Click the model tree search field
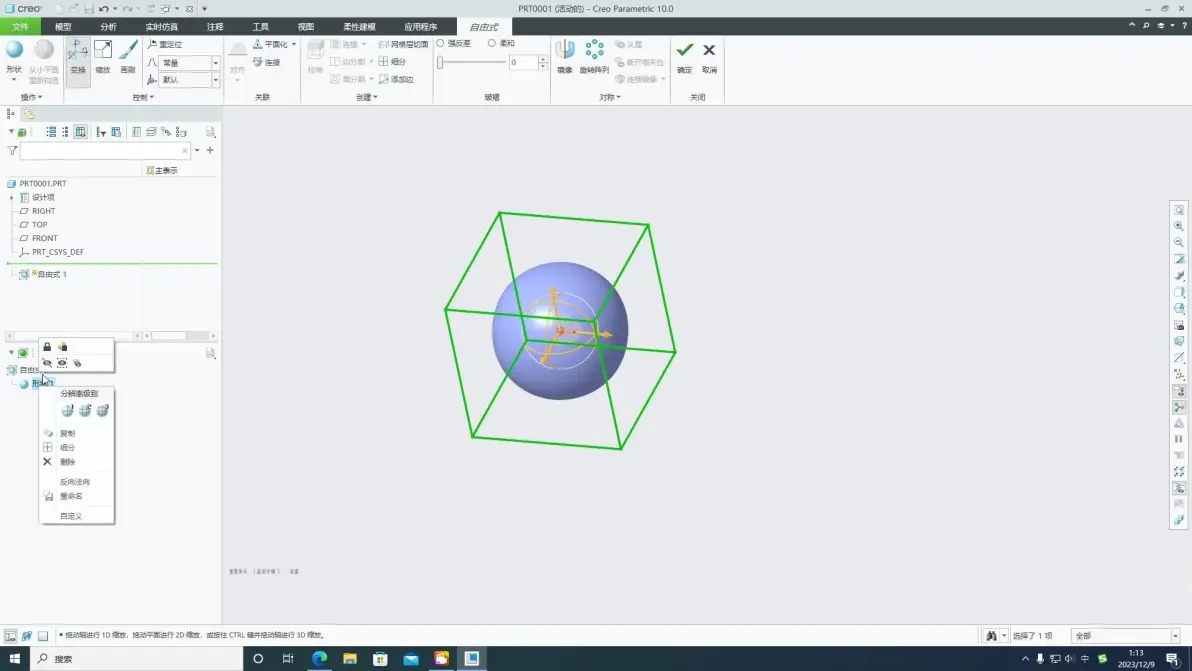Image resolution: width=1192 pixels, height=671 pixels. click(105, 150)
